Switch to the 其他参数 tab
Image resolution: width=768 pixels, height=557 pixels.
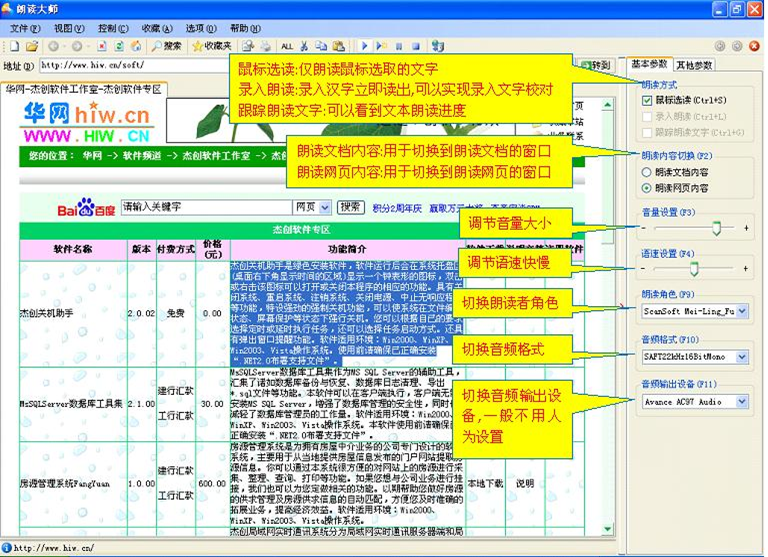(x=694, y=65)
